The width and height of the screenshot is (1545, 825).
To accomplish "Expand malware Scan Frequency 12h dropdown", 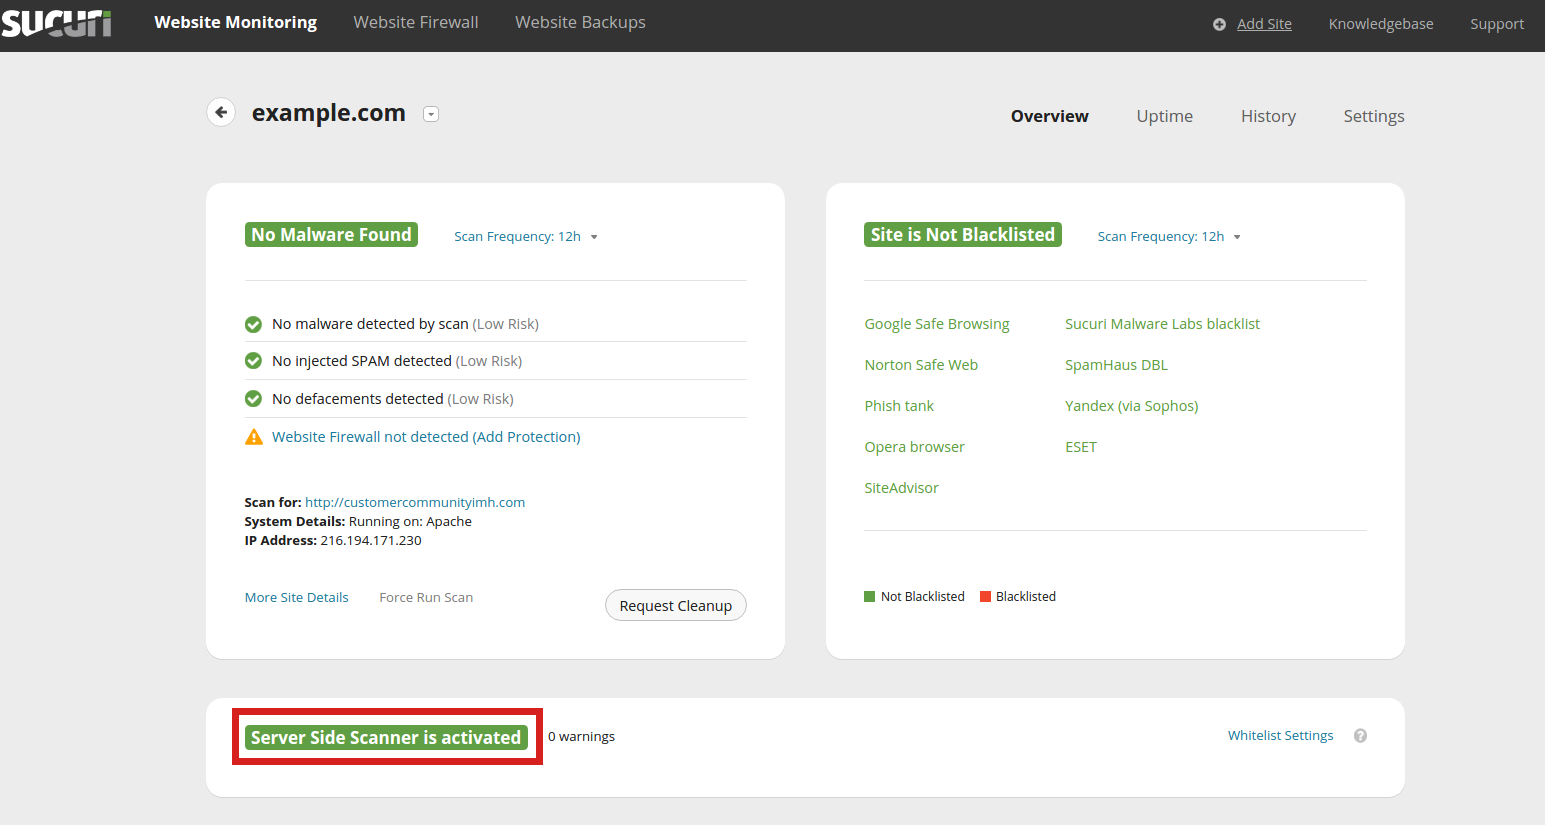I will (525, 237).
